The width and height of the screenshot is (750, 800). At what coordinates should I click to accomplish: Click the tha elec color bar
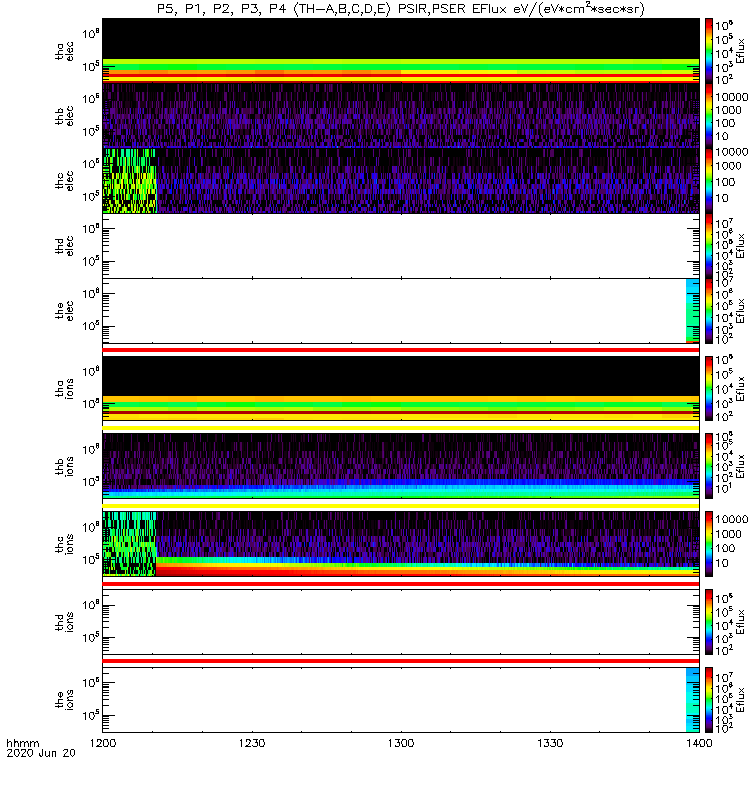[709, 51]
